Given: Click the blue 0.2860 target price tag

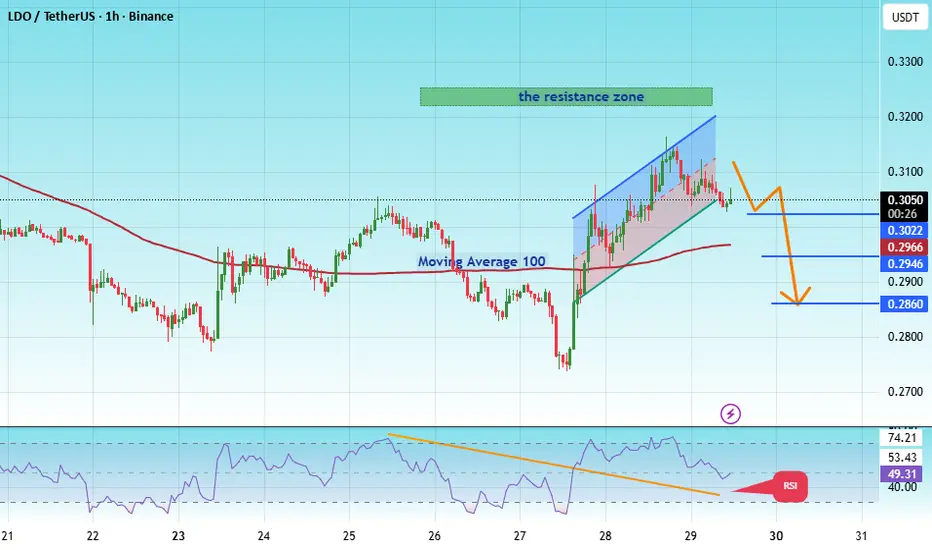Looking at the screenshot, I should click(903, 304).
